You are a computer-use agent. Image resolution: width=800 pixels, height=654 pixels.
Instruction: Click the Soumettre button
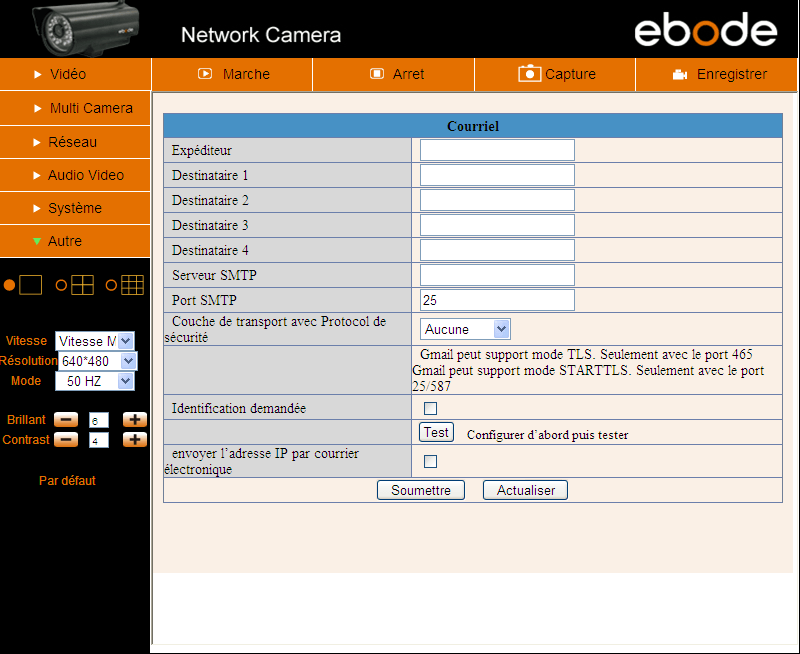(x=421, y=490)
